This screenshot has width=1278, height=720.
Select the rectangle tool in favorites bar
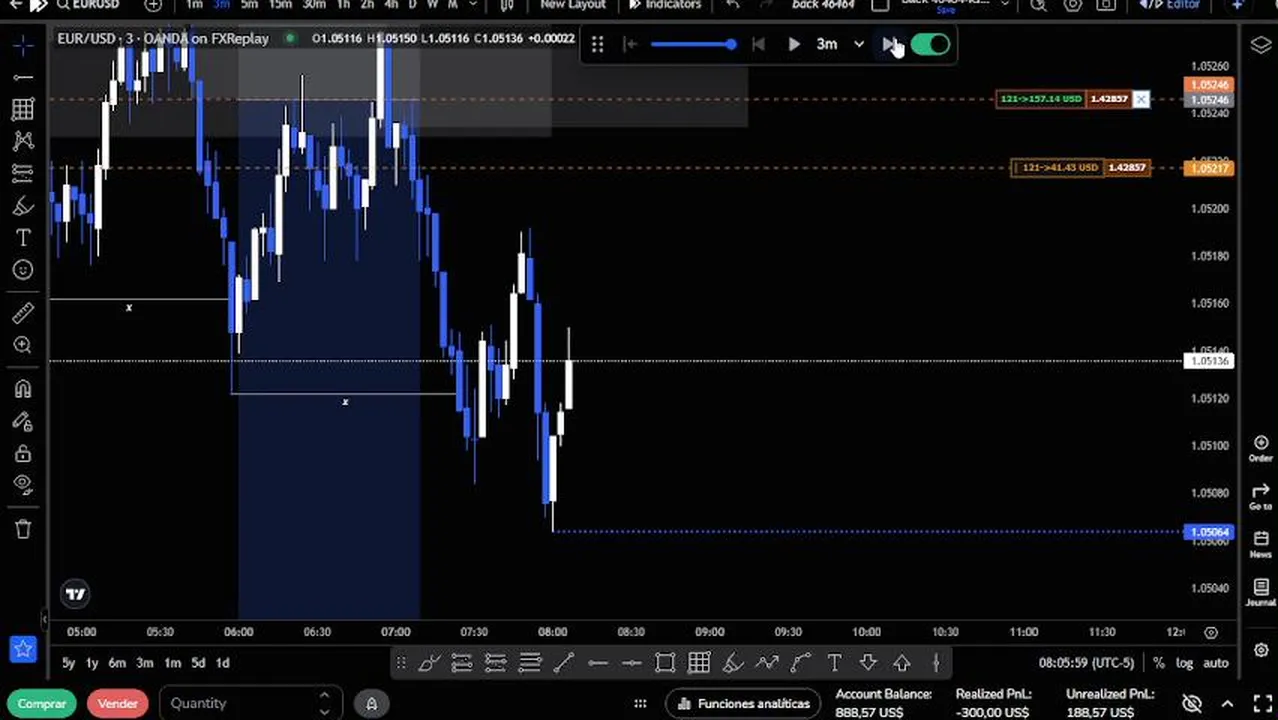tap(665, 663)
